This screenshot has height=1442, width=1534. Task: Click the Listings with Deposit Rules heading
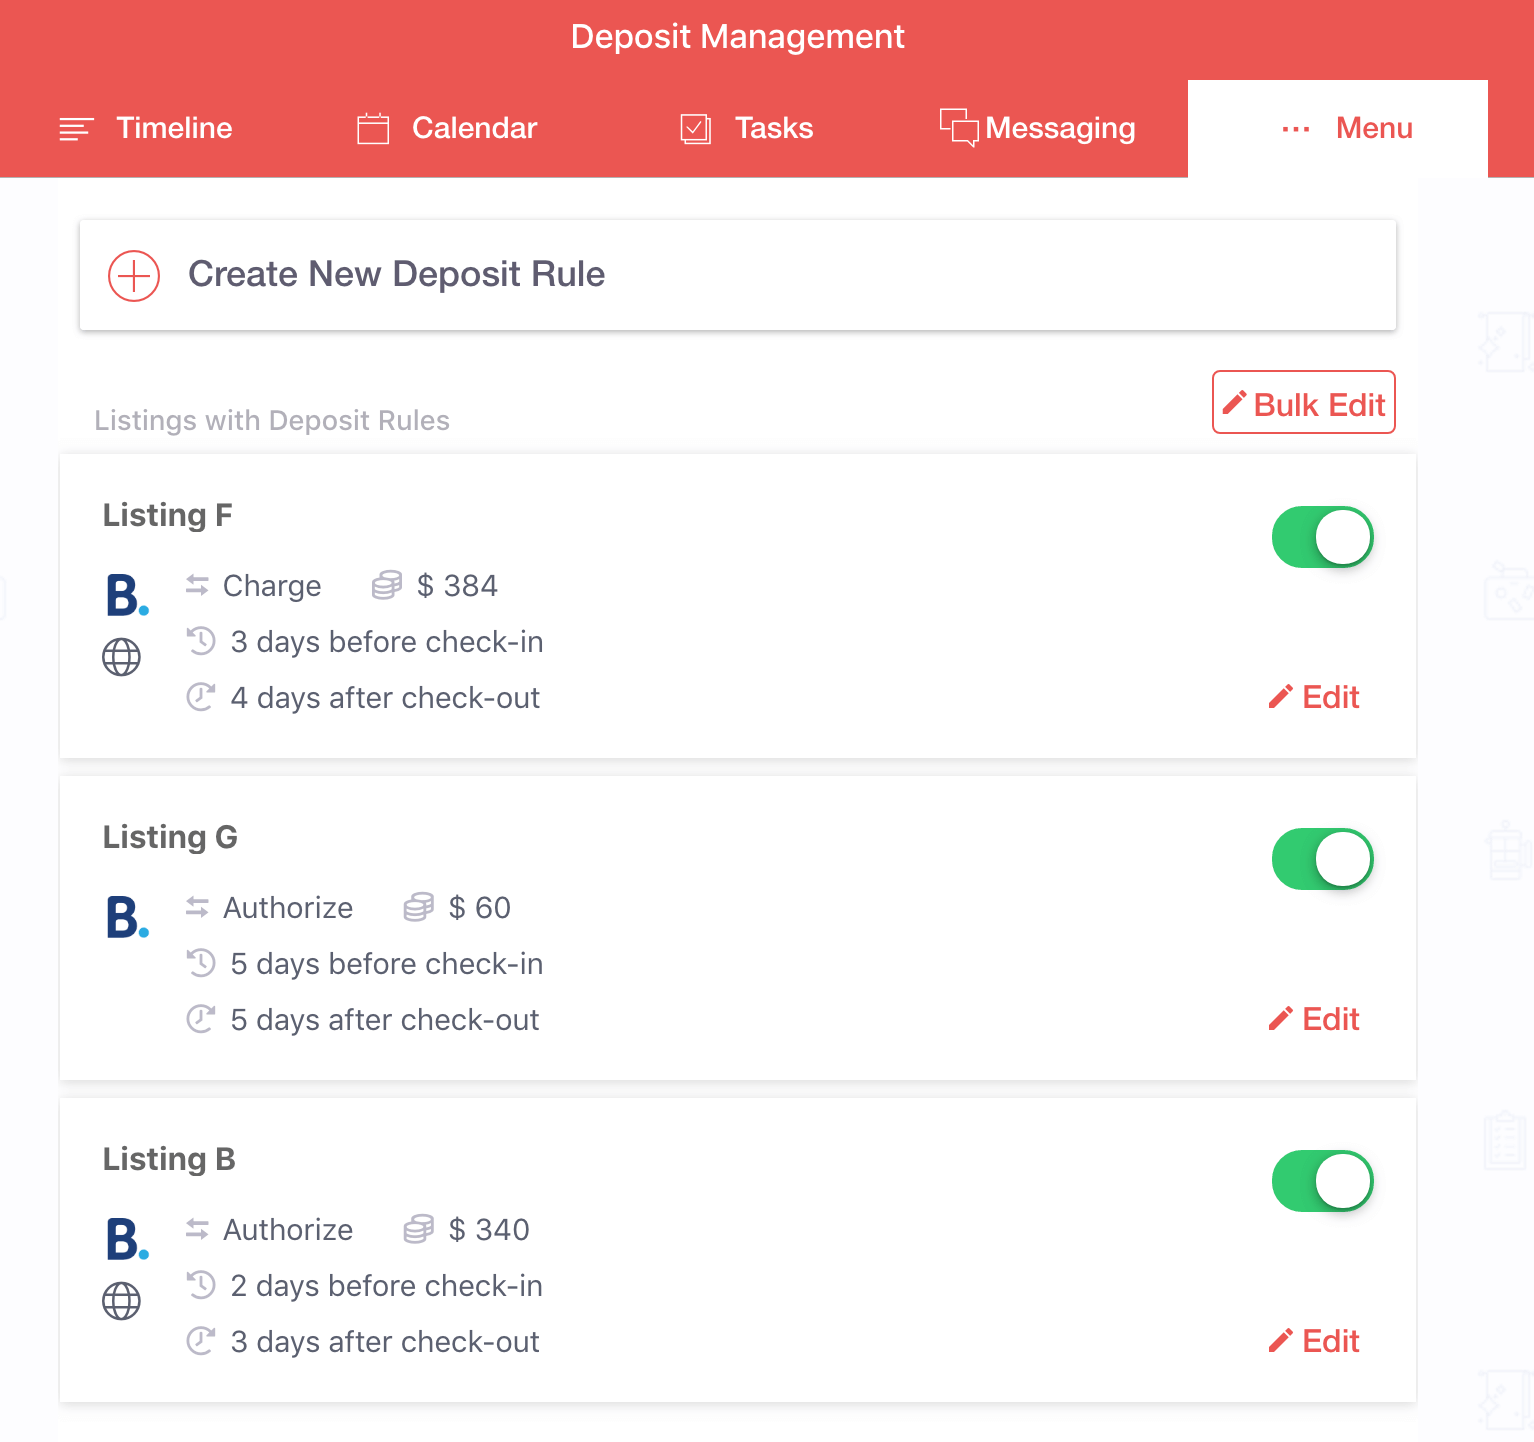(272, 420)
